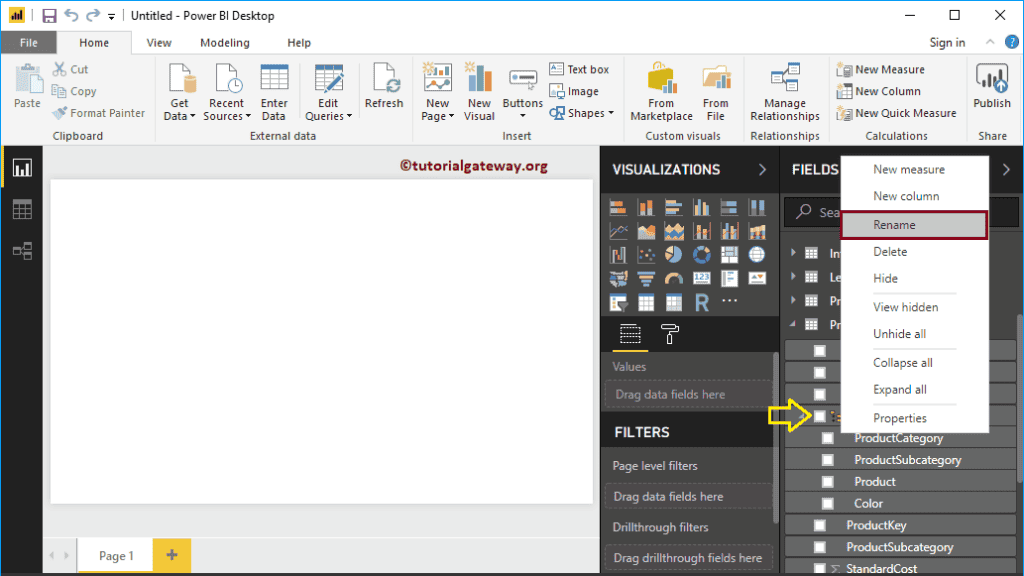Check the Product field checkbox
The height and width of the screenshot is (576, 1024).
(x=827, y=482)
